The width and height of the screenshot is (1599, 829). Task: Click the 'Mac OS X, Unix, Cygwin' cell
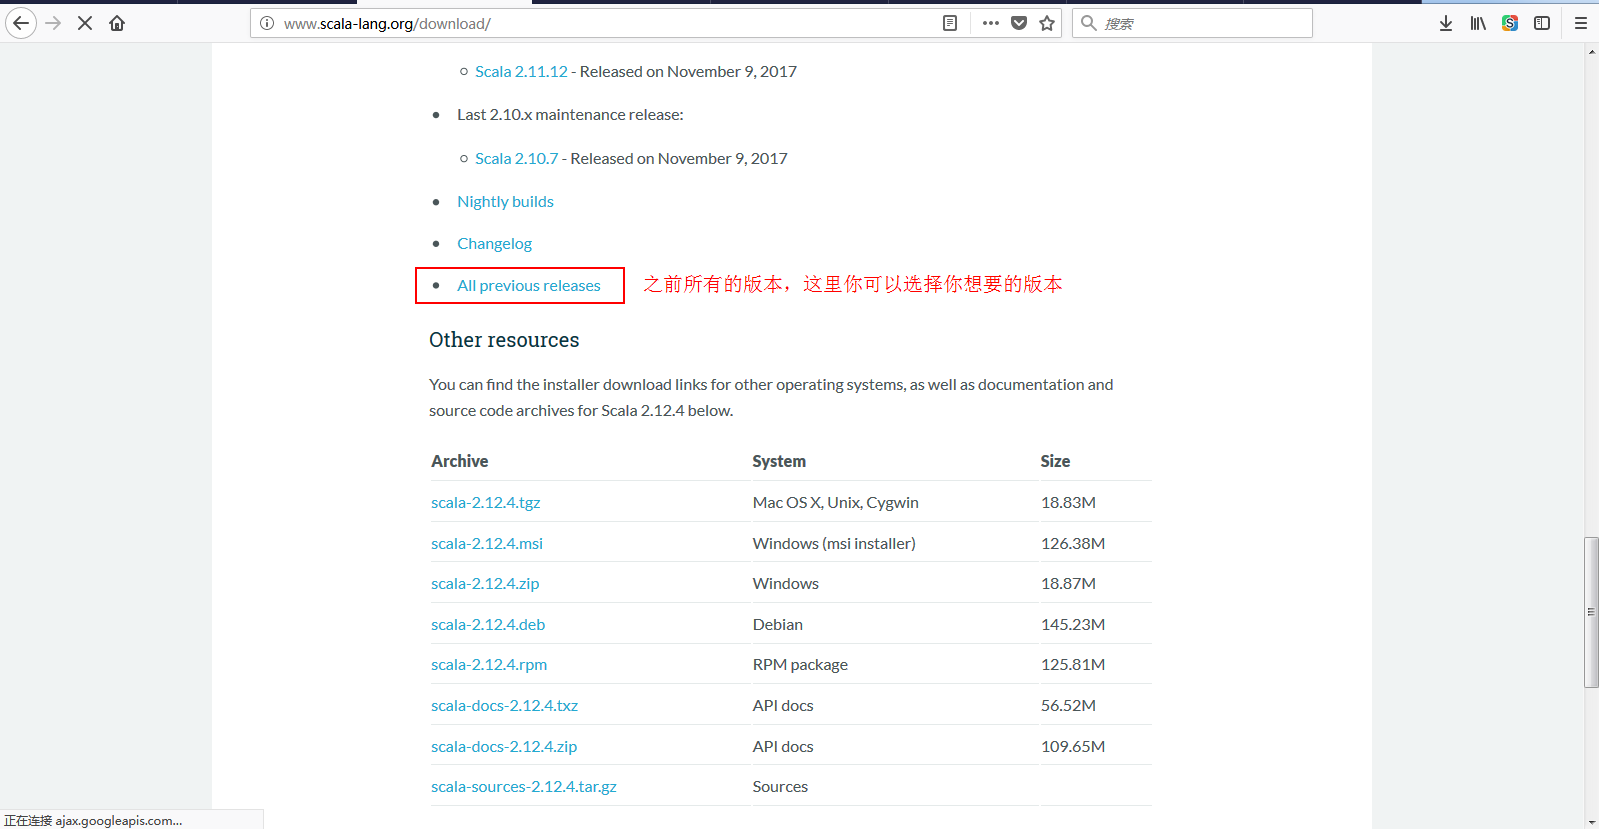point(836,503)
